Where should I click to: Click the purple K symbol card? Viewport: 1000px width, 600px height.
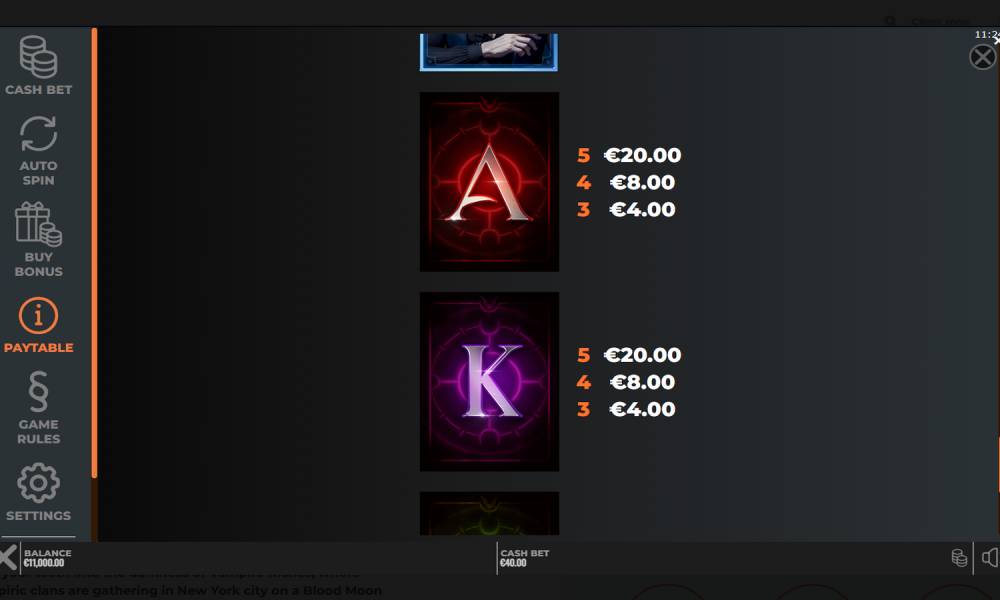[x=489, y=381]
